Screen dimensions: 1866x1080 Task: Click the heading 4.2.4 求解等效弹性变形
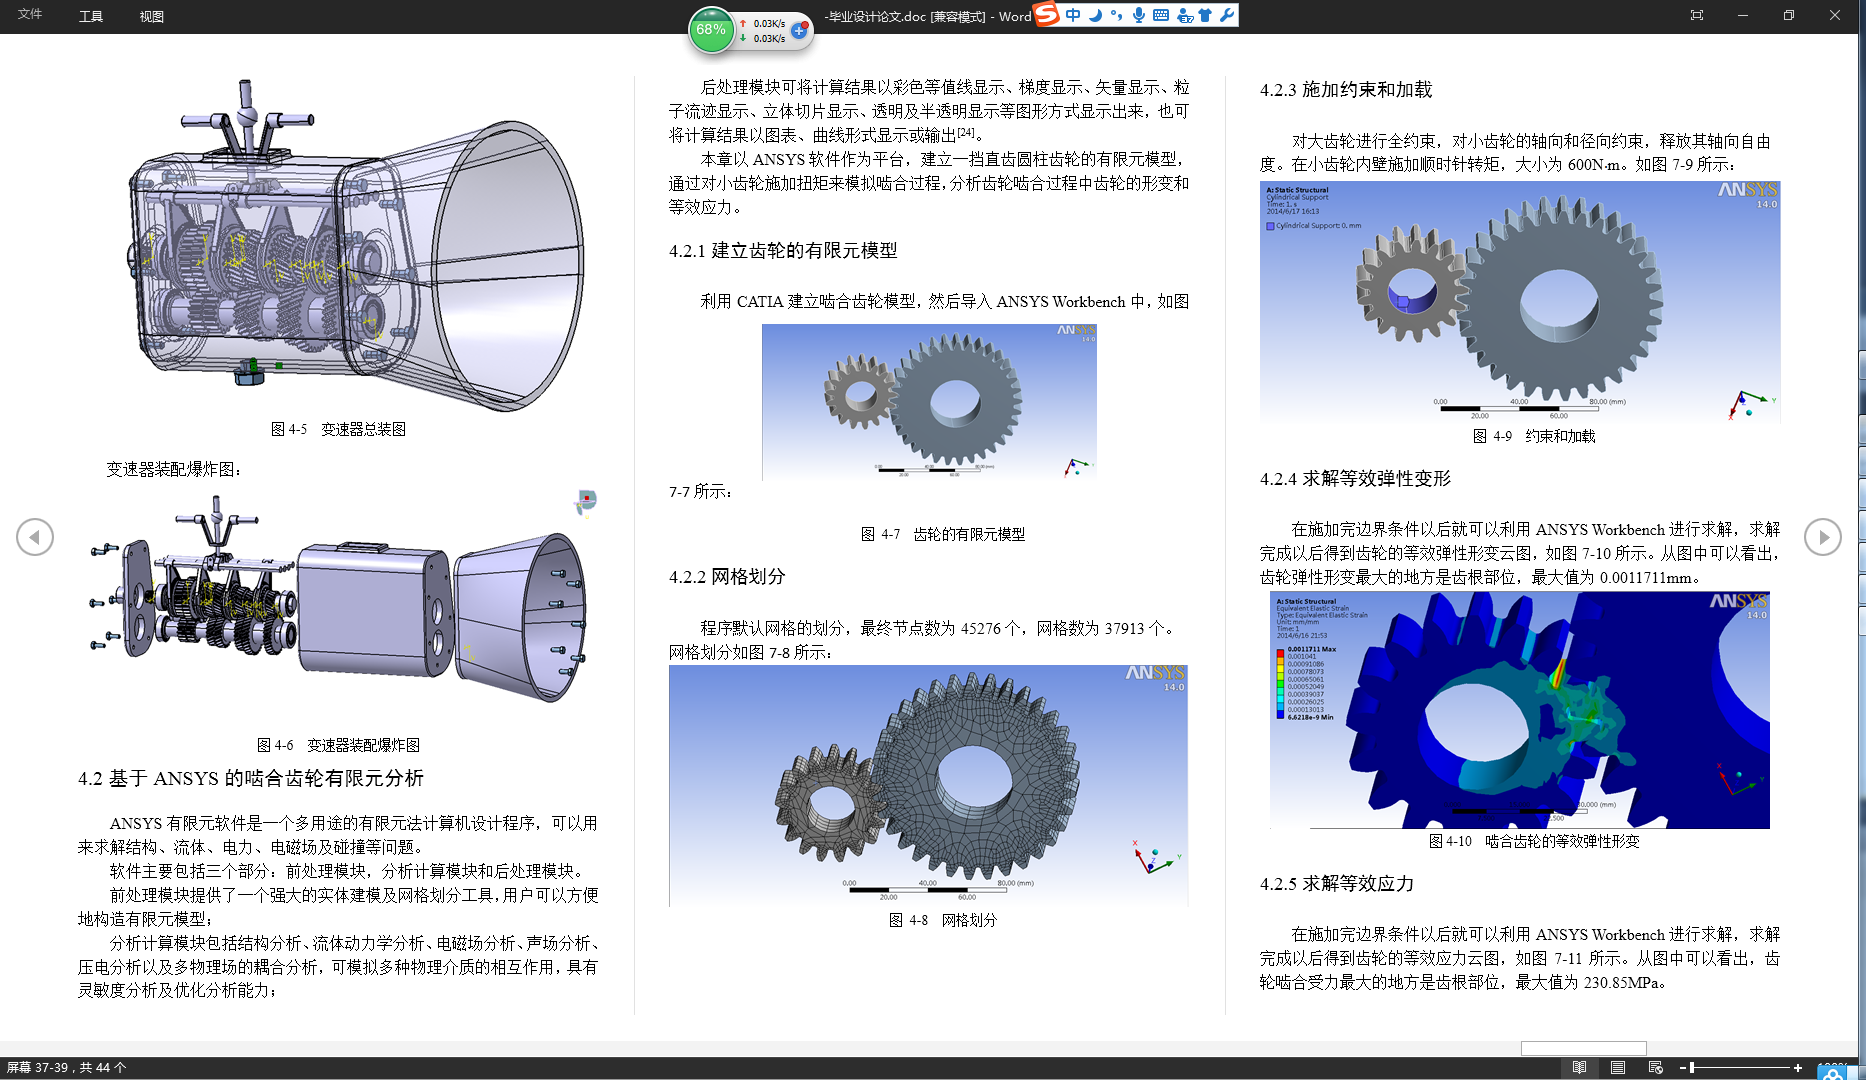click(x=1355, y=479)
